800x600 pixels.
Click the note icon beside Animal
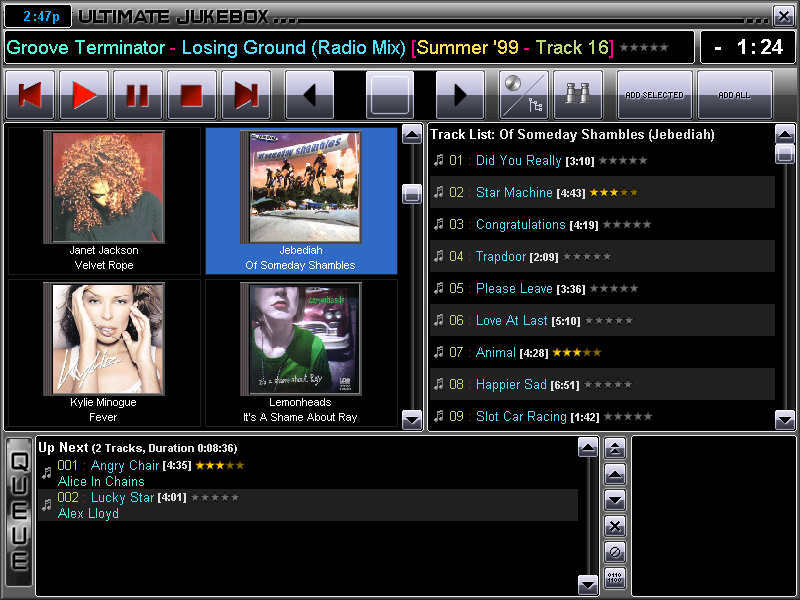[439, 353]
